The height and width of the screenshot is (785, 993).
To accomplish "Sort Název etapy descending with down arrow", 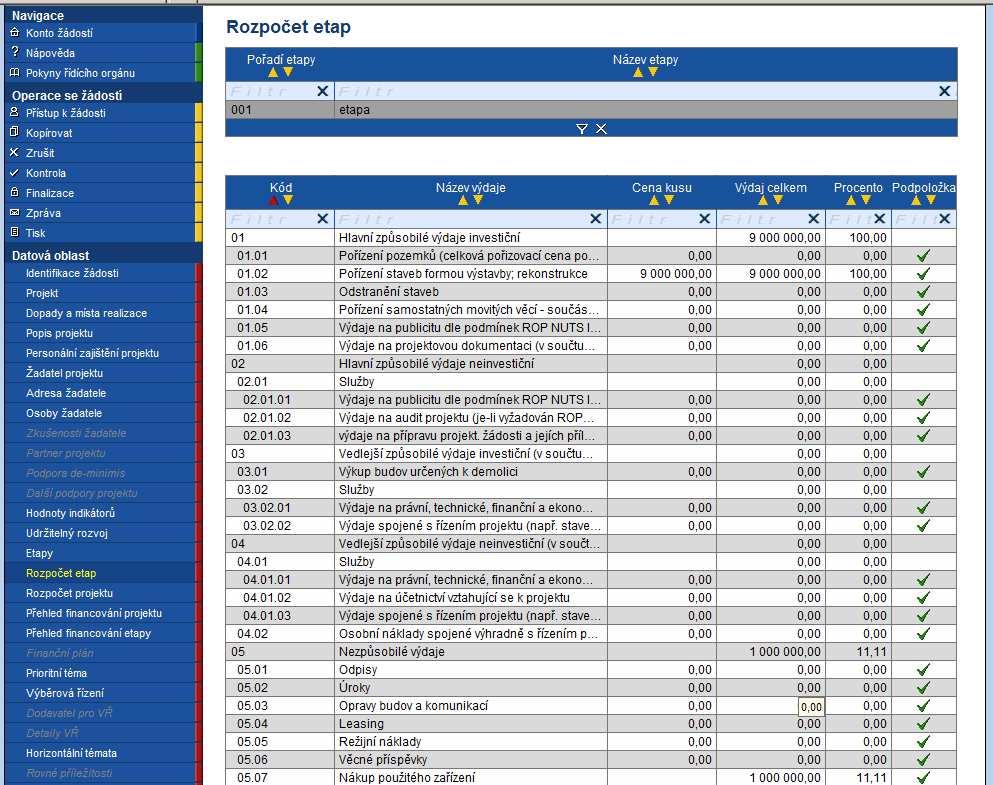I will point(653,72).
